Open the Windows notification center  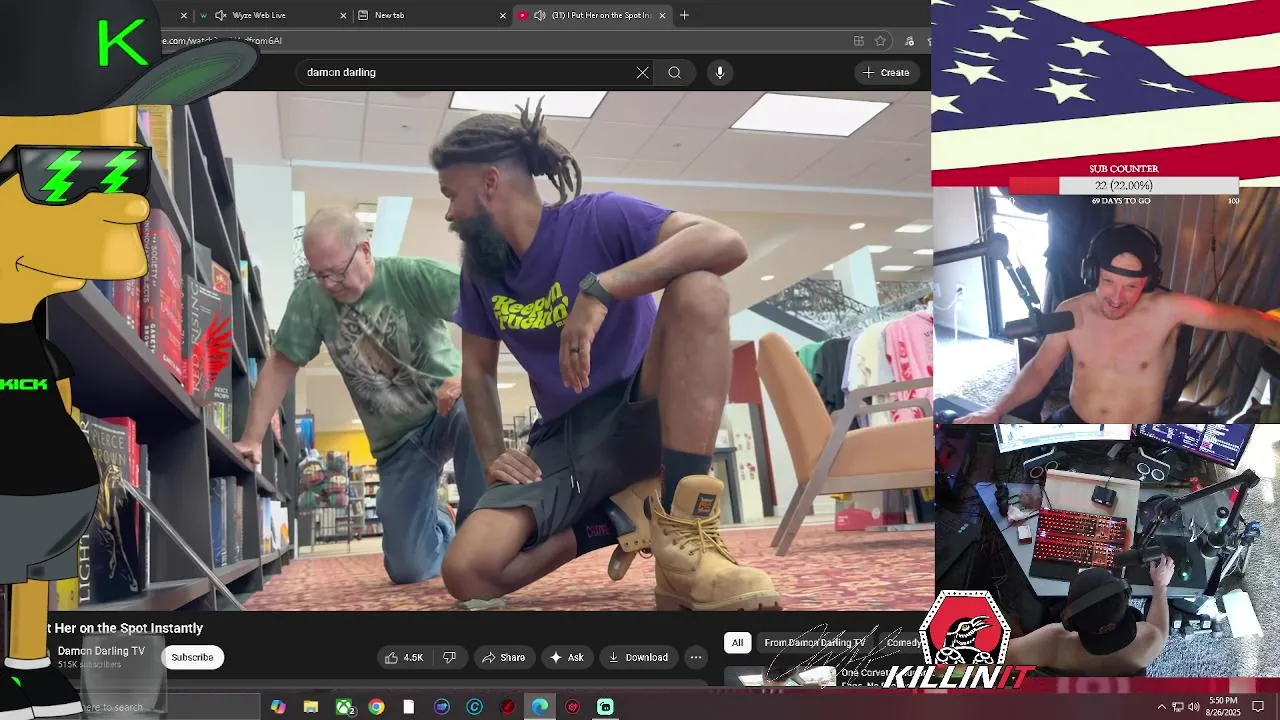1258,707
